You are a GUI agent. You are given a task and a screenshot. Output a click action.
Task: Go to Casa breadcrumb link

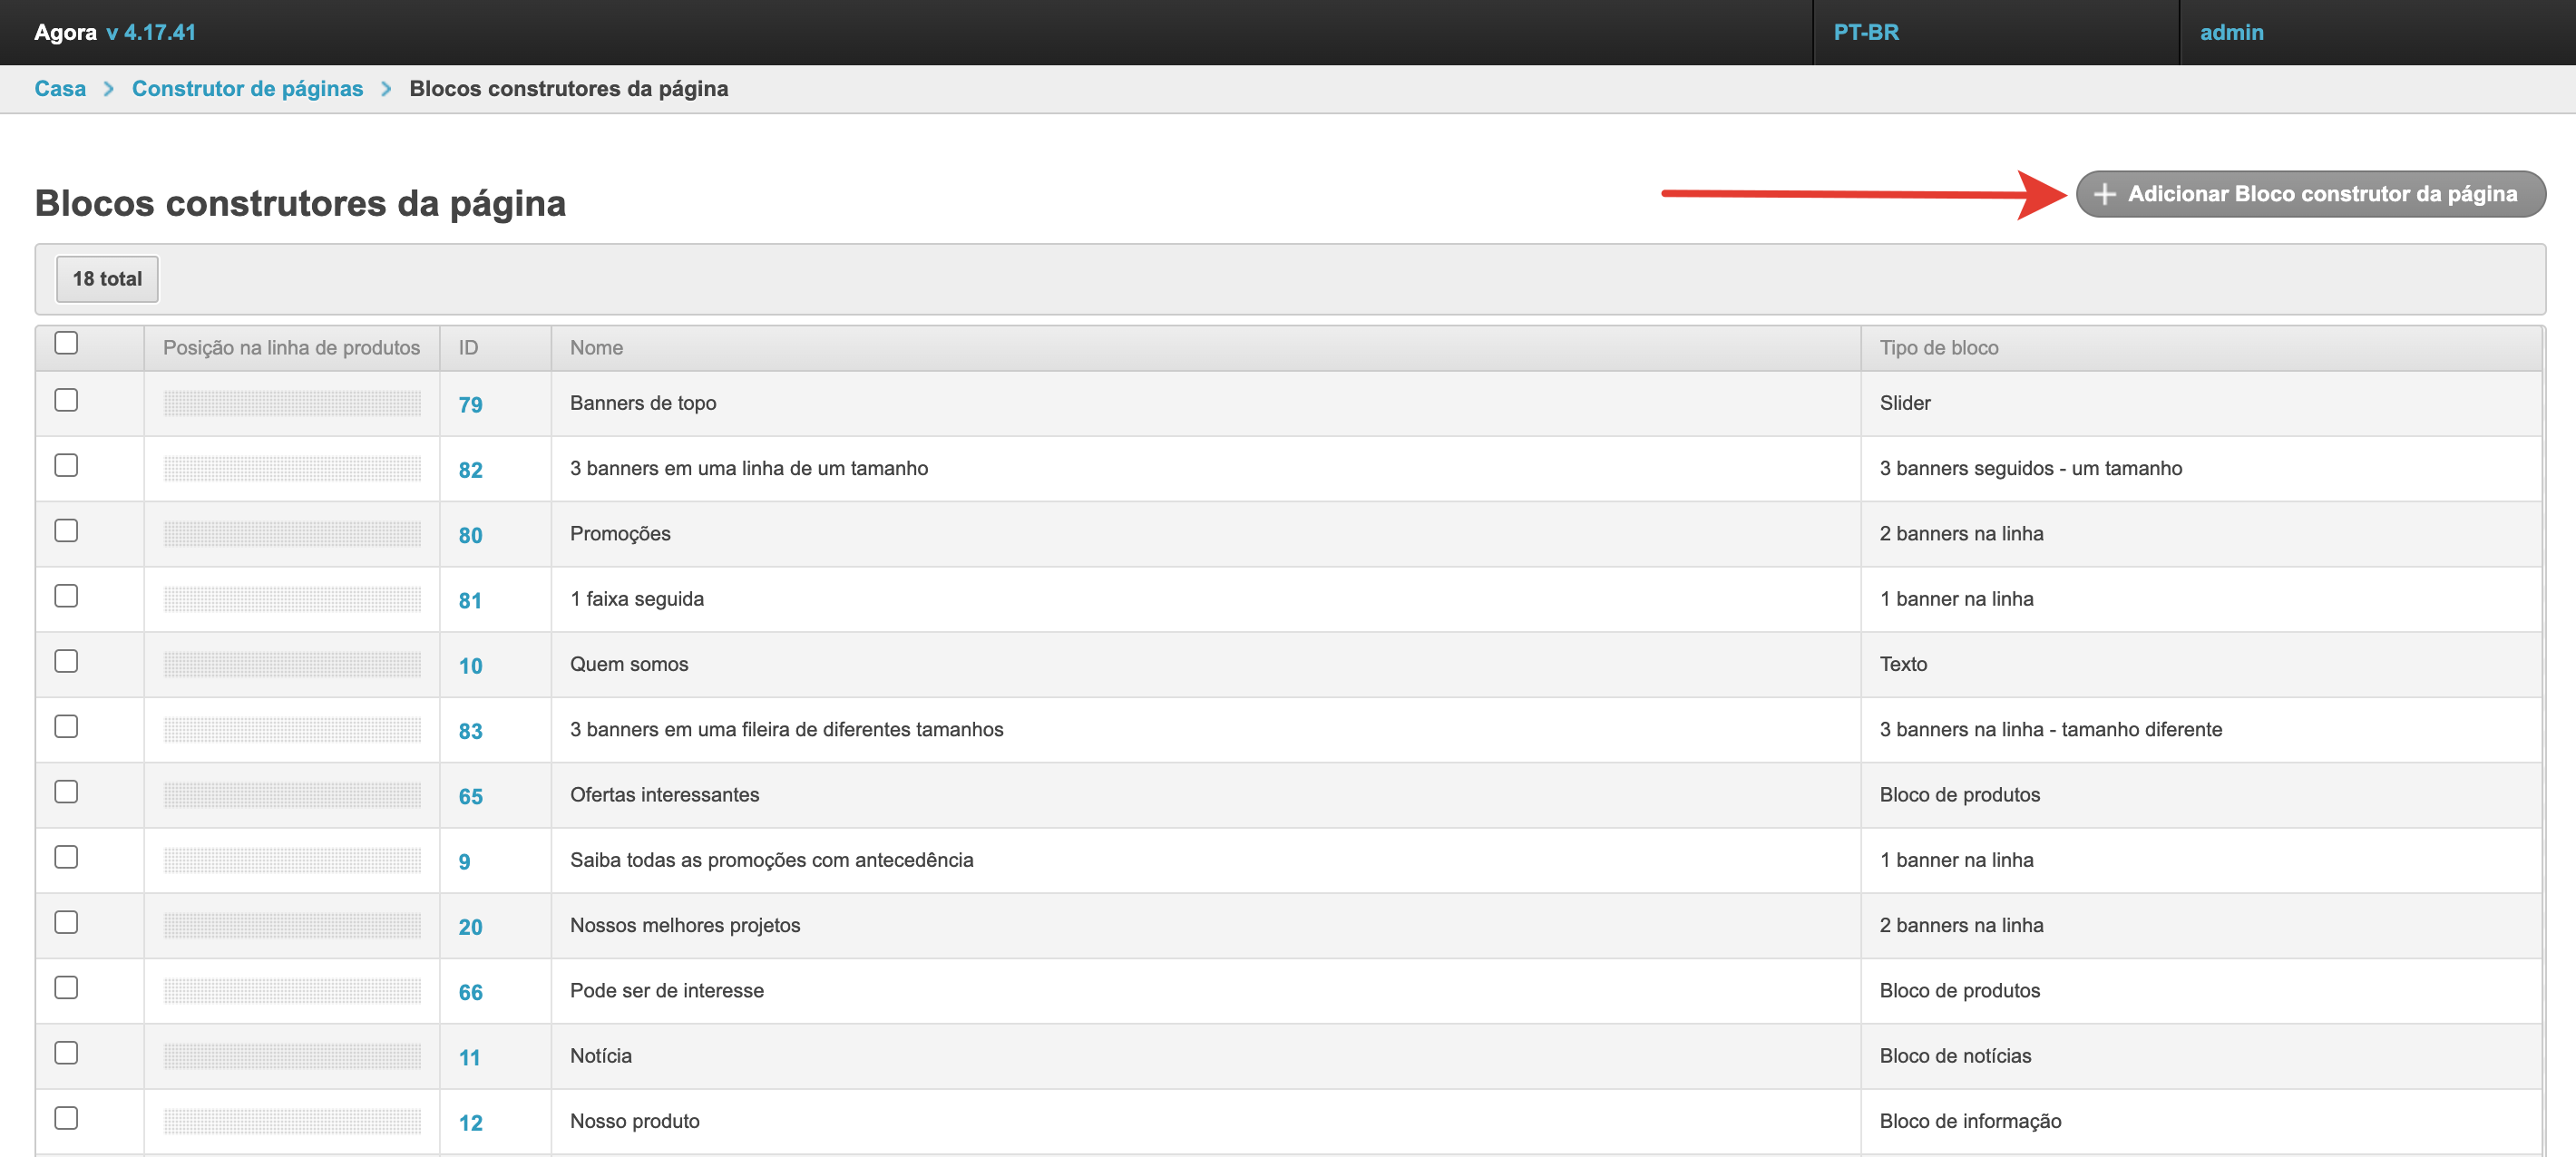(x=60, y=89)
